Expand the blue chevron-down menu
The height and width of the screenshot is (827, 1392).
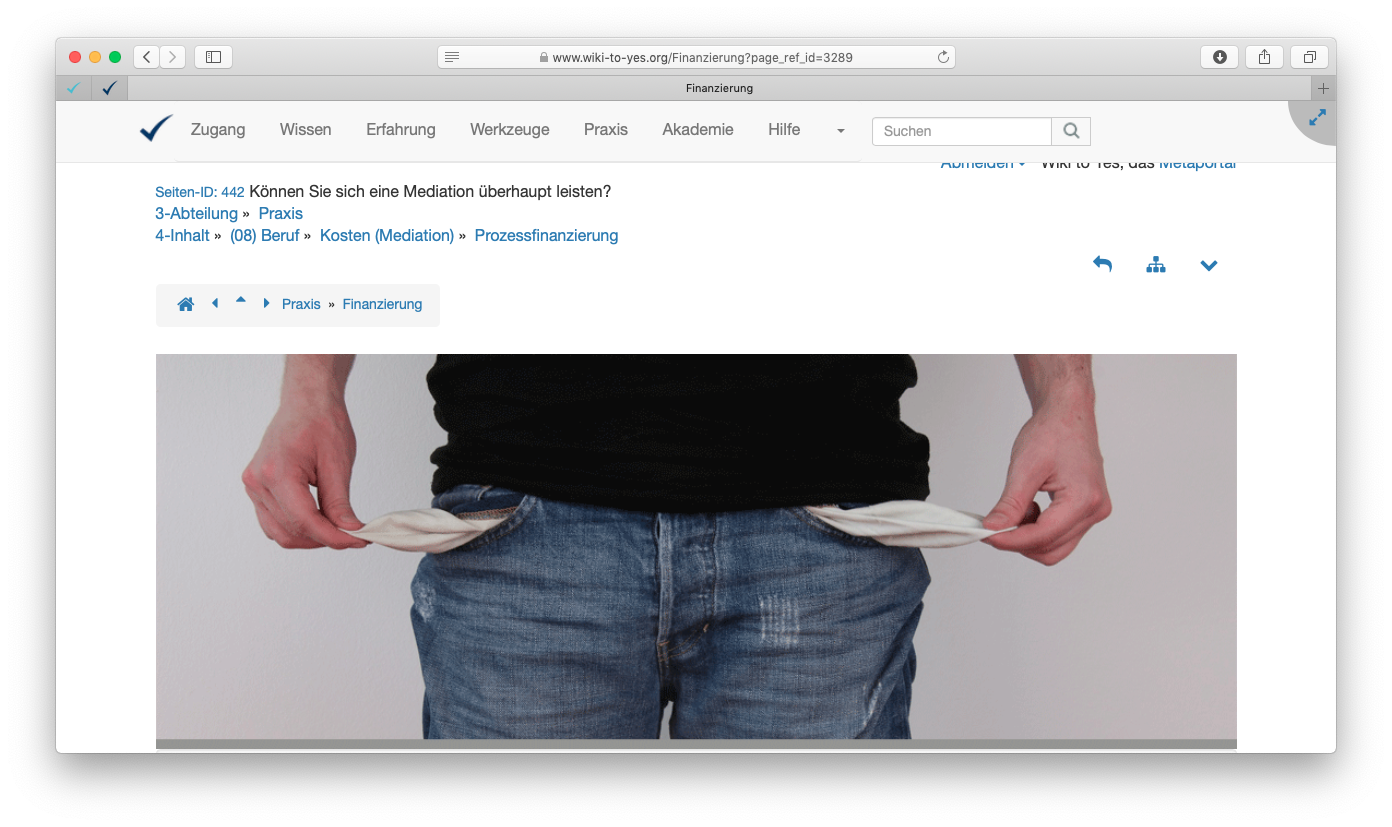coord(1209,265)
